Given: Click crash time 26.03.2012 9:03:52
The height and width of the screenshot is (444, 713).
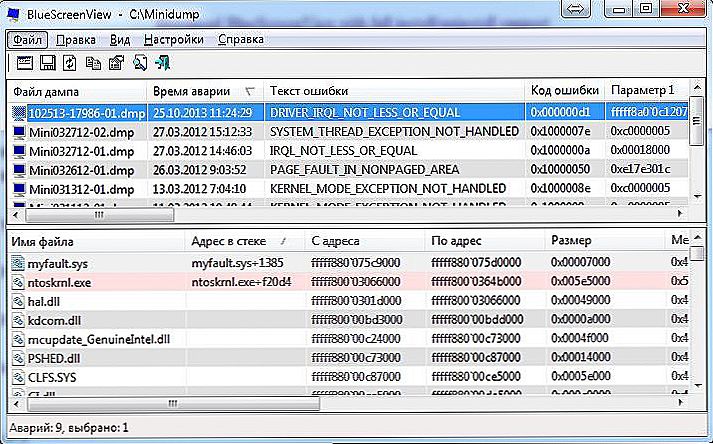Looking at the screenshot, I should (x=200, y=170).
